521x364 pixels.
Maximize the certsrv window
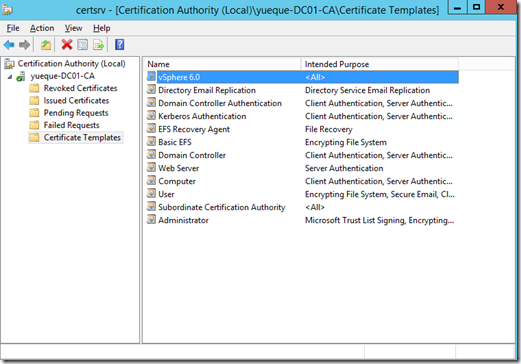(477, 7)
